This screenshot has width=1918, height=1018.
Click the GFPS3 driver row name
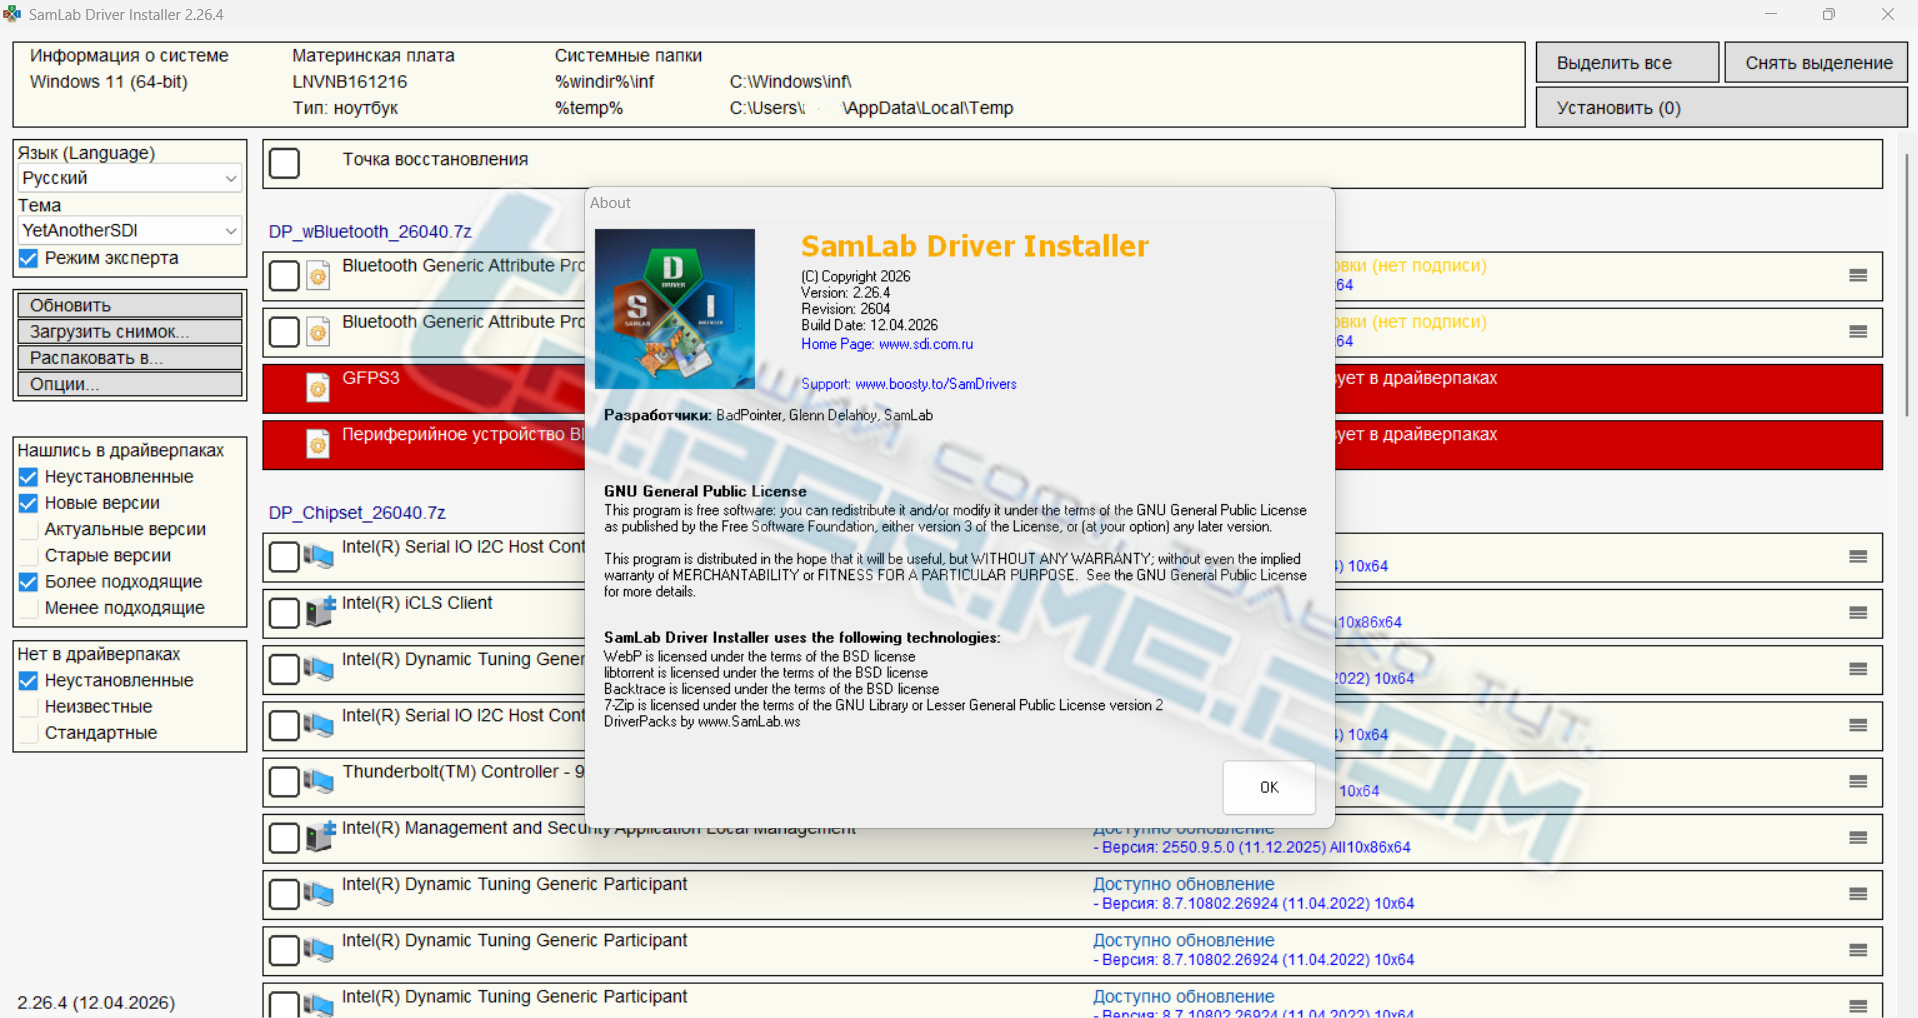pyautogui.click(x=371, y=378)
